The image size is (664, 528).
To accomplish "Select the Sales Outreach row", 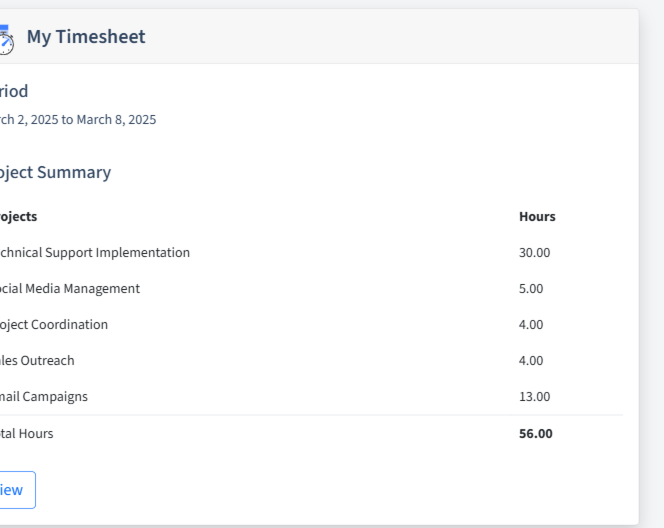I will [311, 360].
